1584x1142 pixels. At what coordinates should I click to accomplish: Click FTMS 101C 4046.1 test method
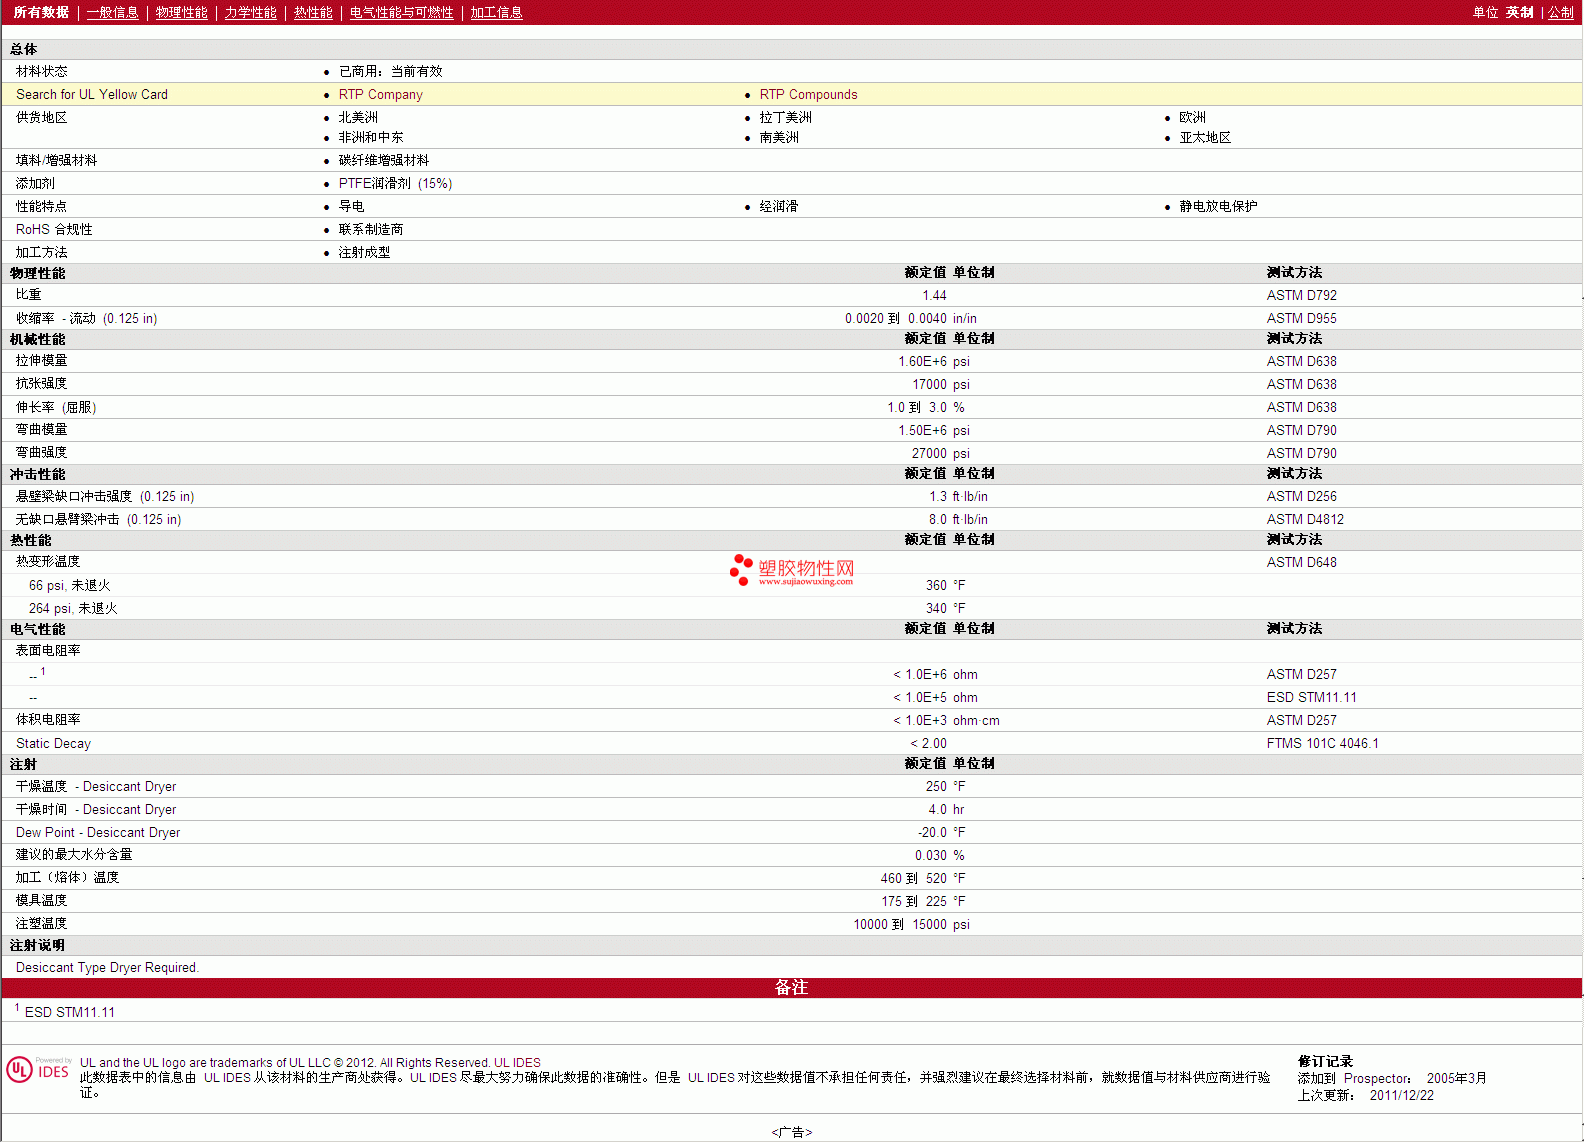point(1322,743)
